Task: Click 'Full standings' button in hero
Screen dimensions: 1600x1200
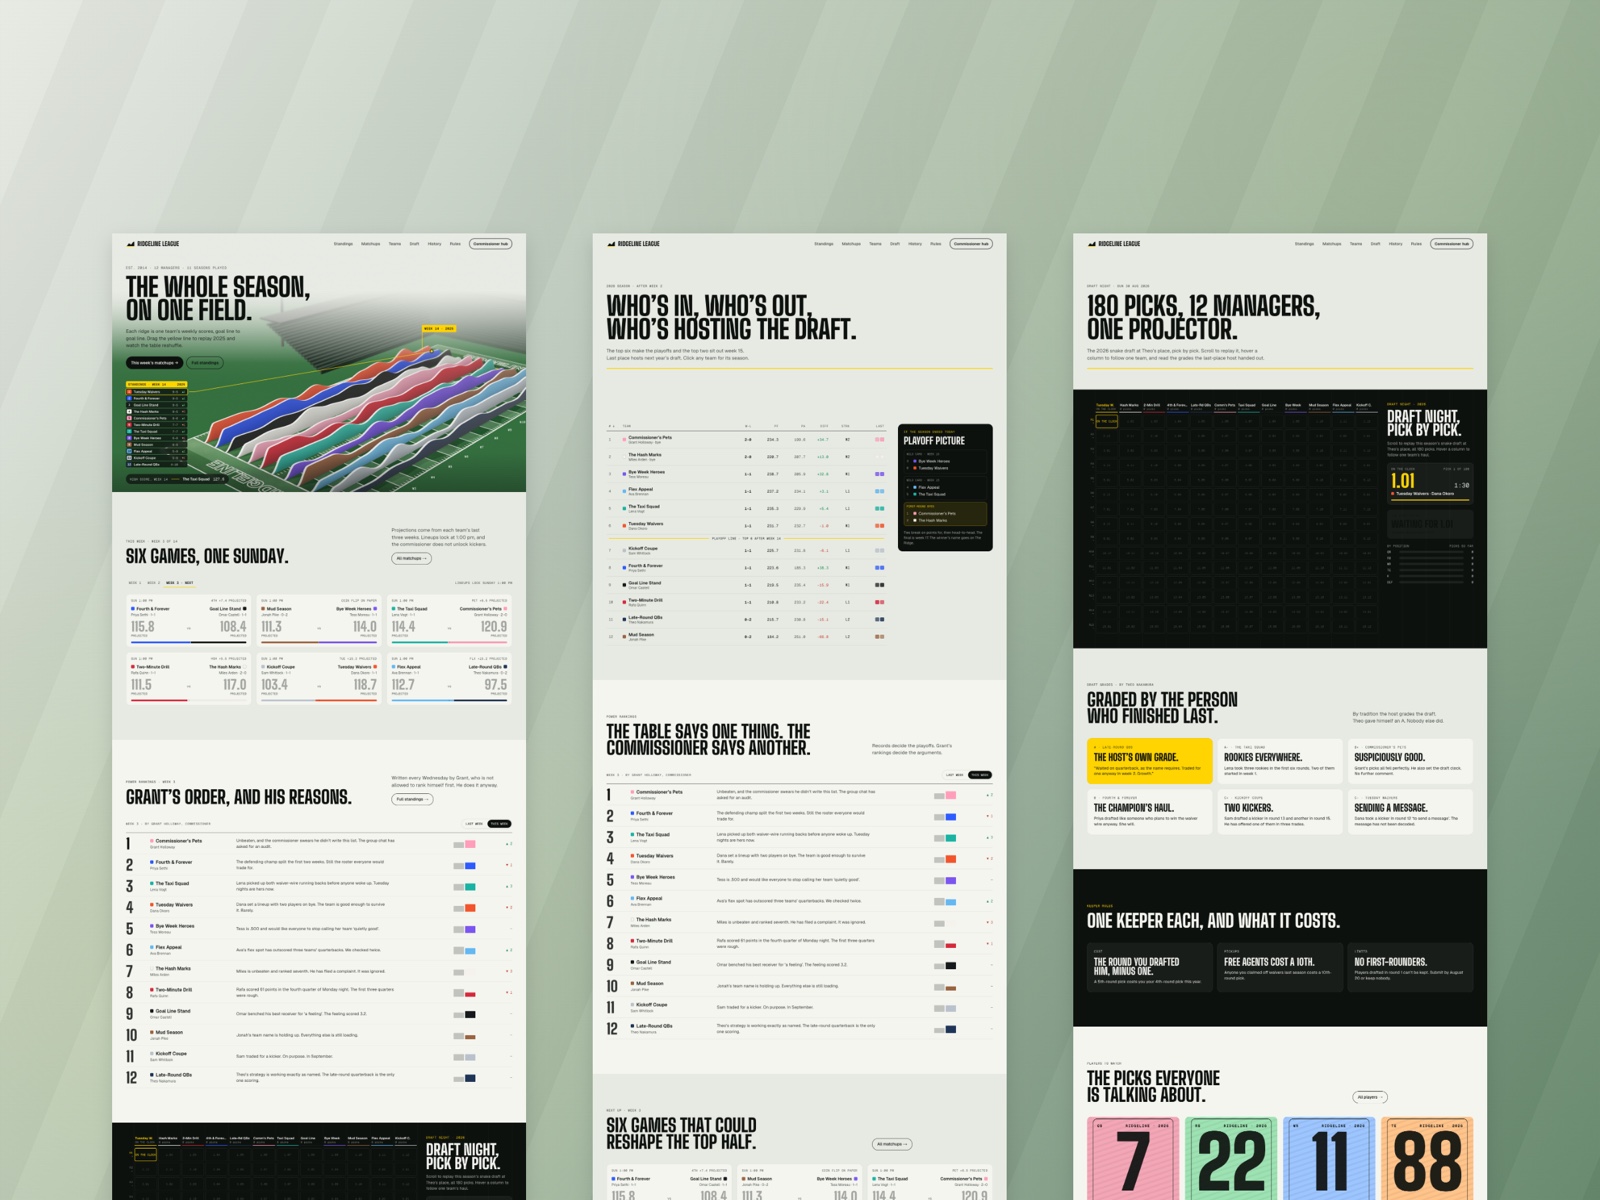Action: [x=205, y=363]
